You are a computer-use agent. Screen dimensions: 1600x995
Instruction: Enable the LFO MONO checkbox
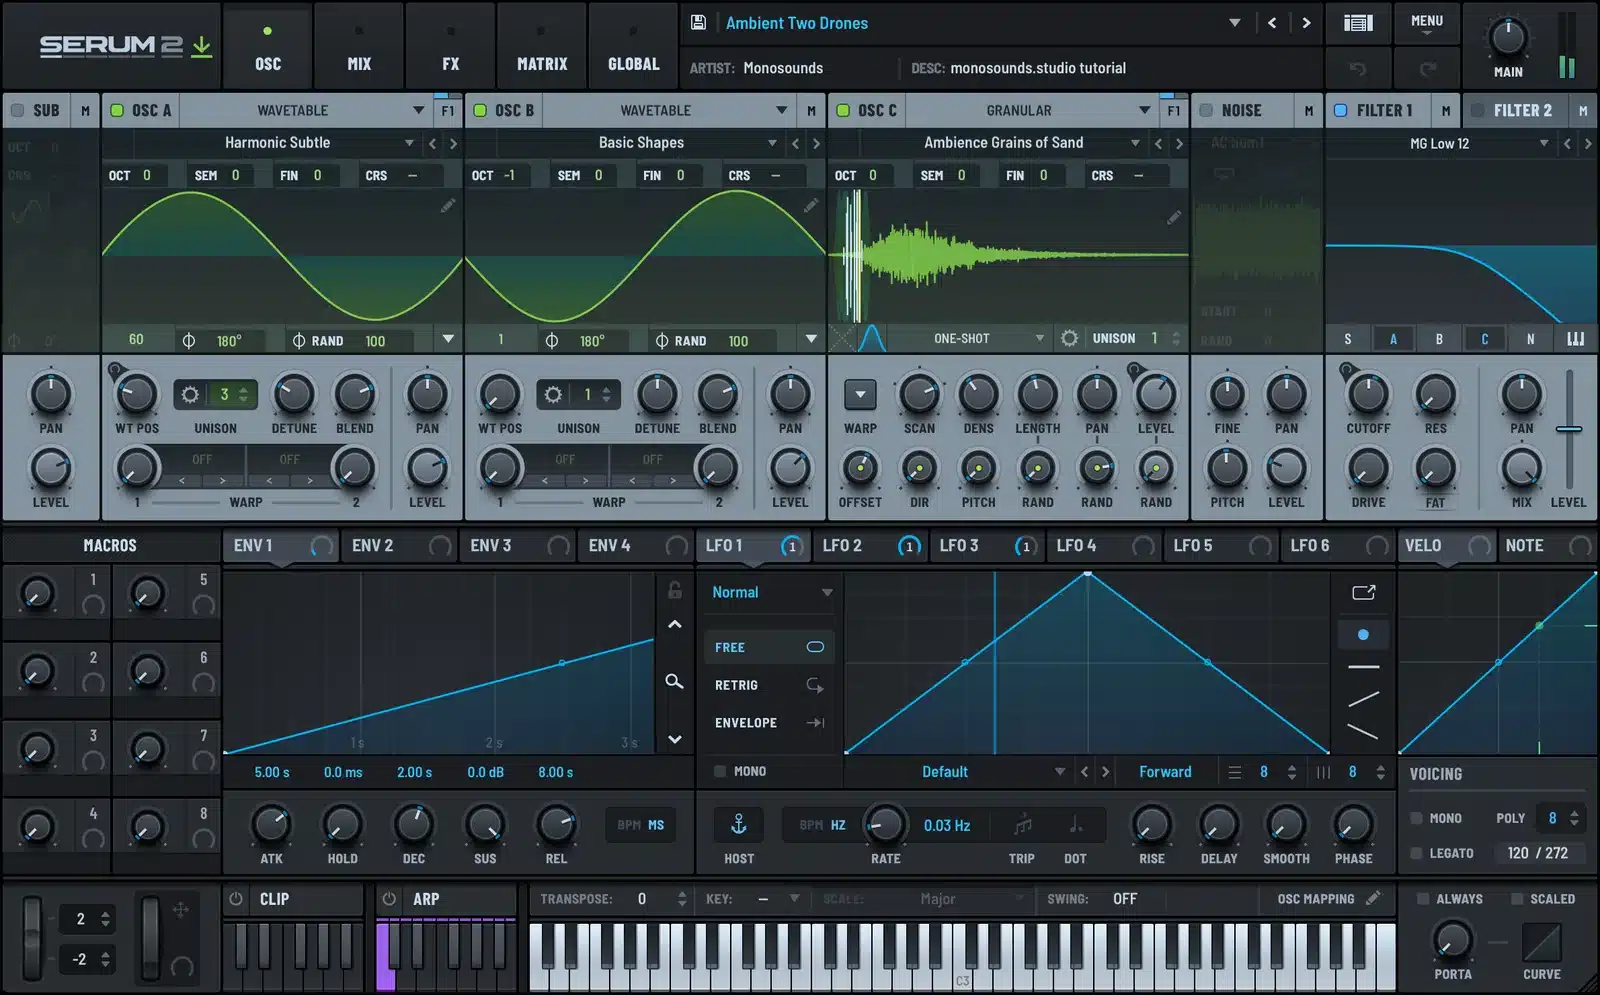click(x=719, y=771)
